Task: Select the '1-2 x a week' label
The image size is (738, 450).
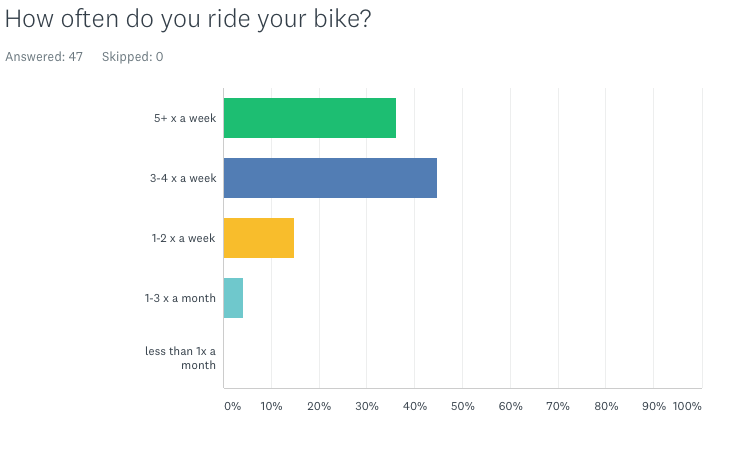Action: [184, 238]
